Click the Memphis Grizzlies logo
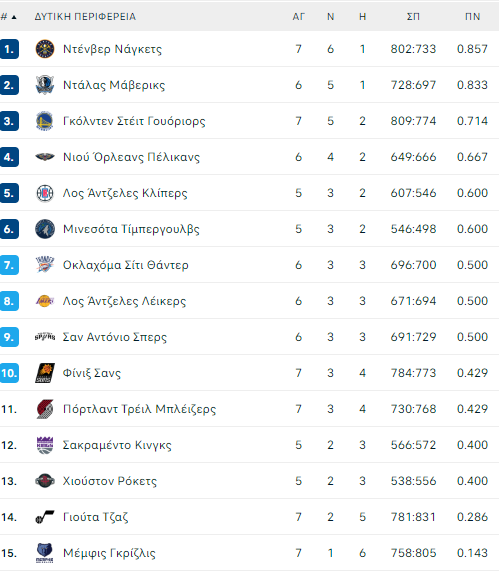The height and width of the screenshot is (573, 499). (x=45, y=553)
